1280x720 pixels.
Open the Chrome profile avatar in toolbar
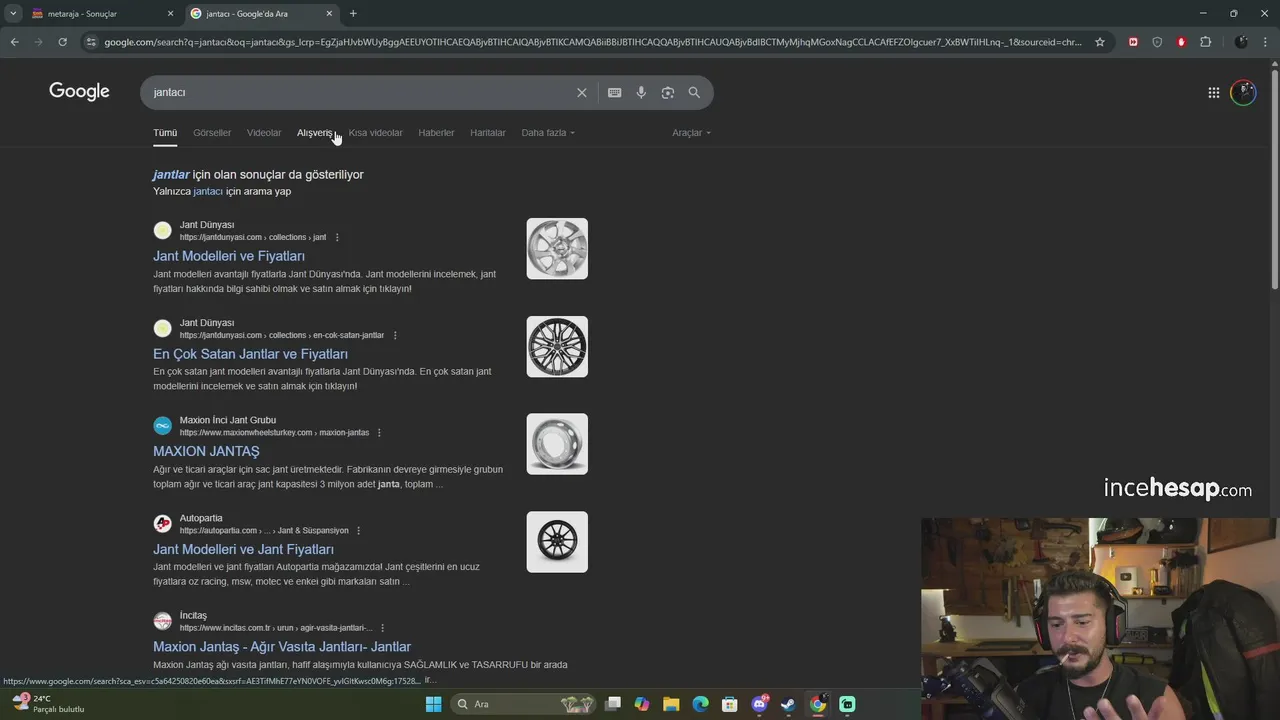[1241, 42]
